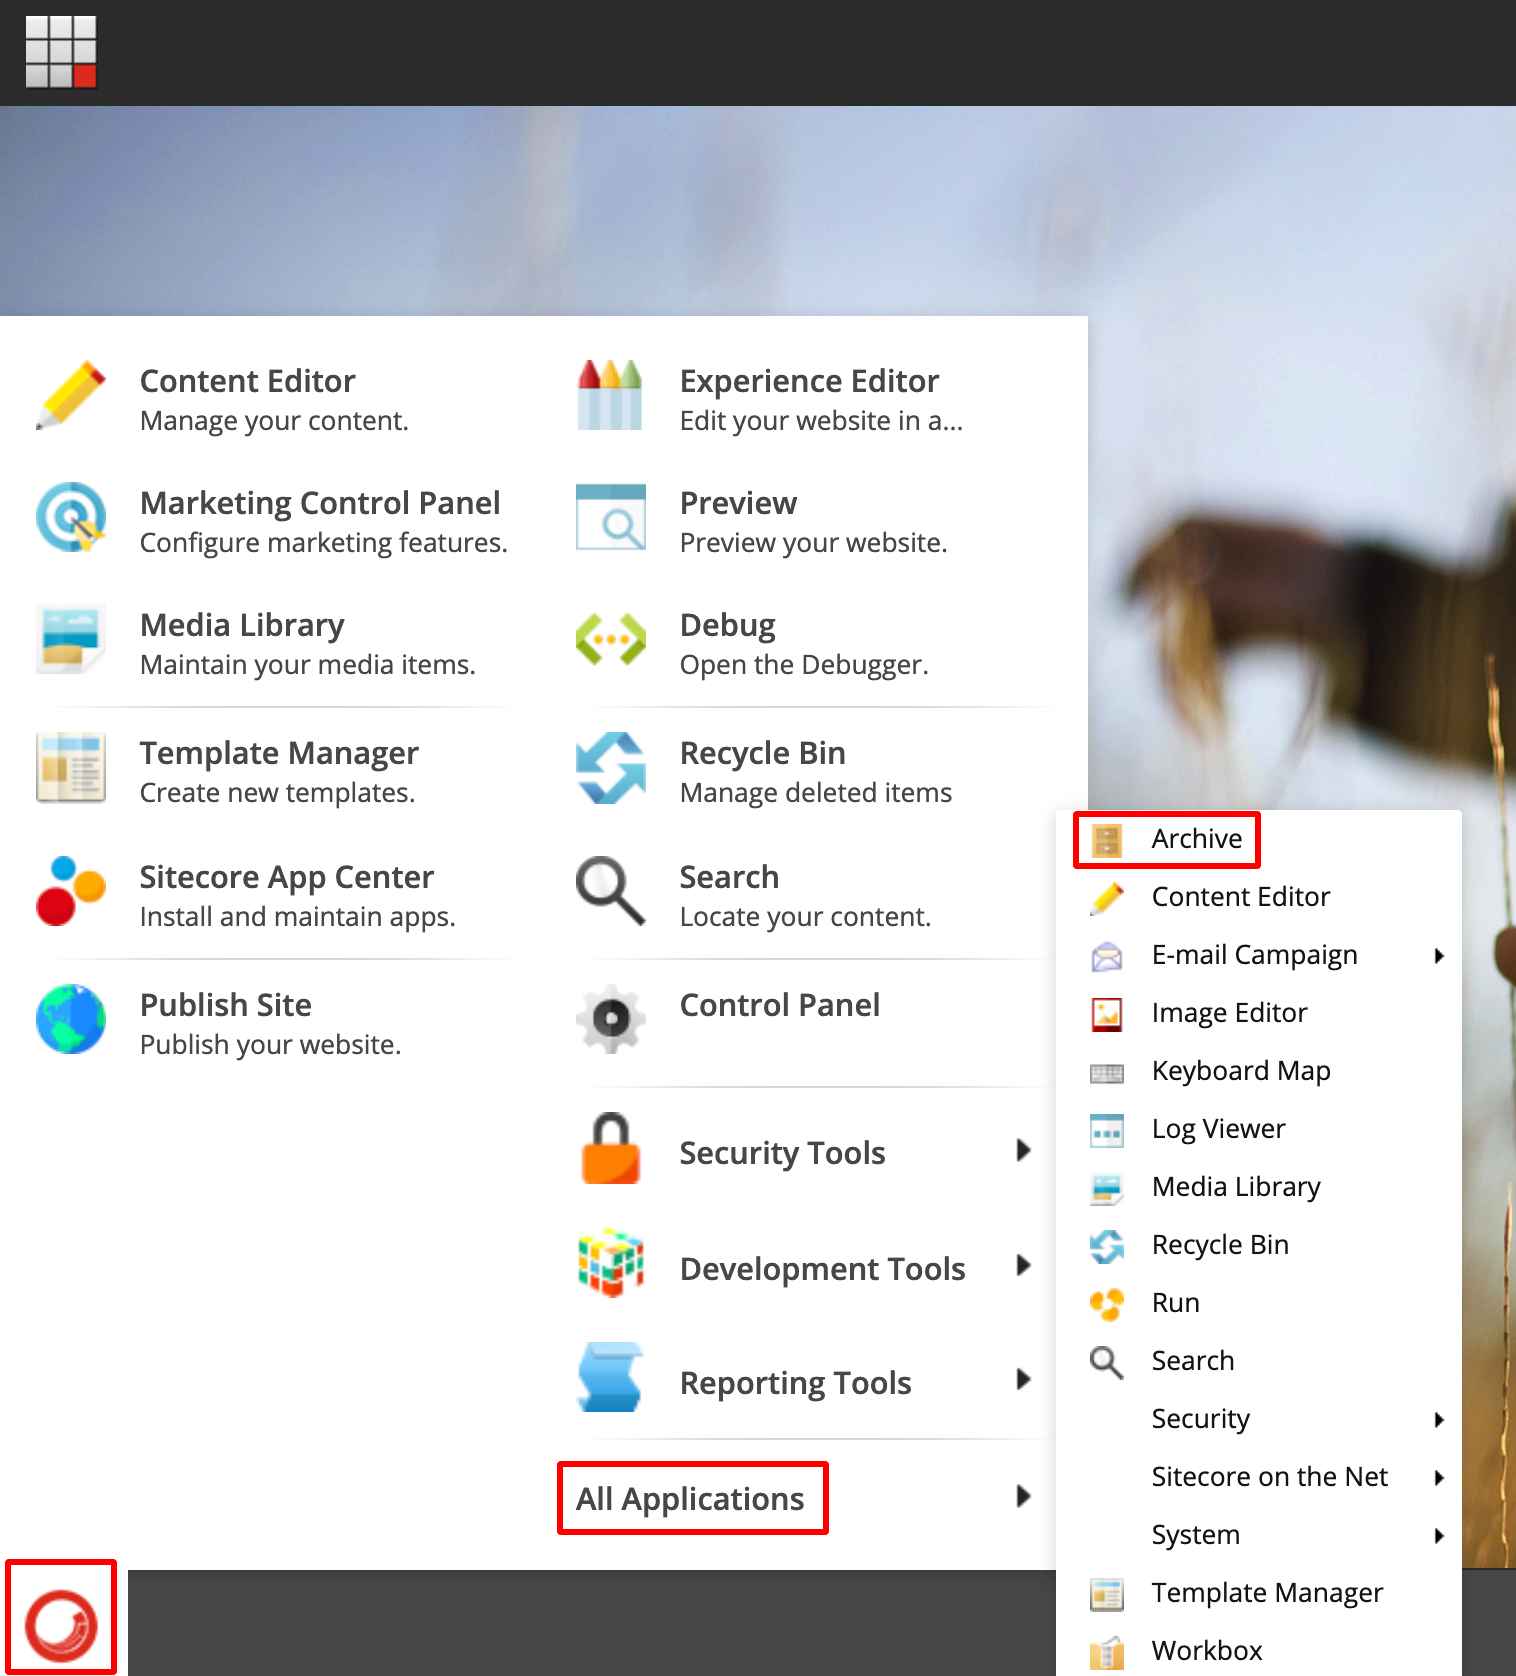
Task: Click 'Maintain your media items.' description text
Action: [307, 665]
